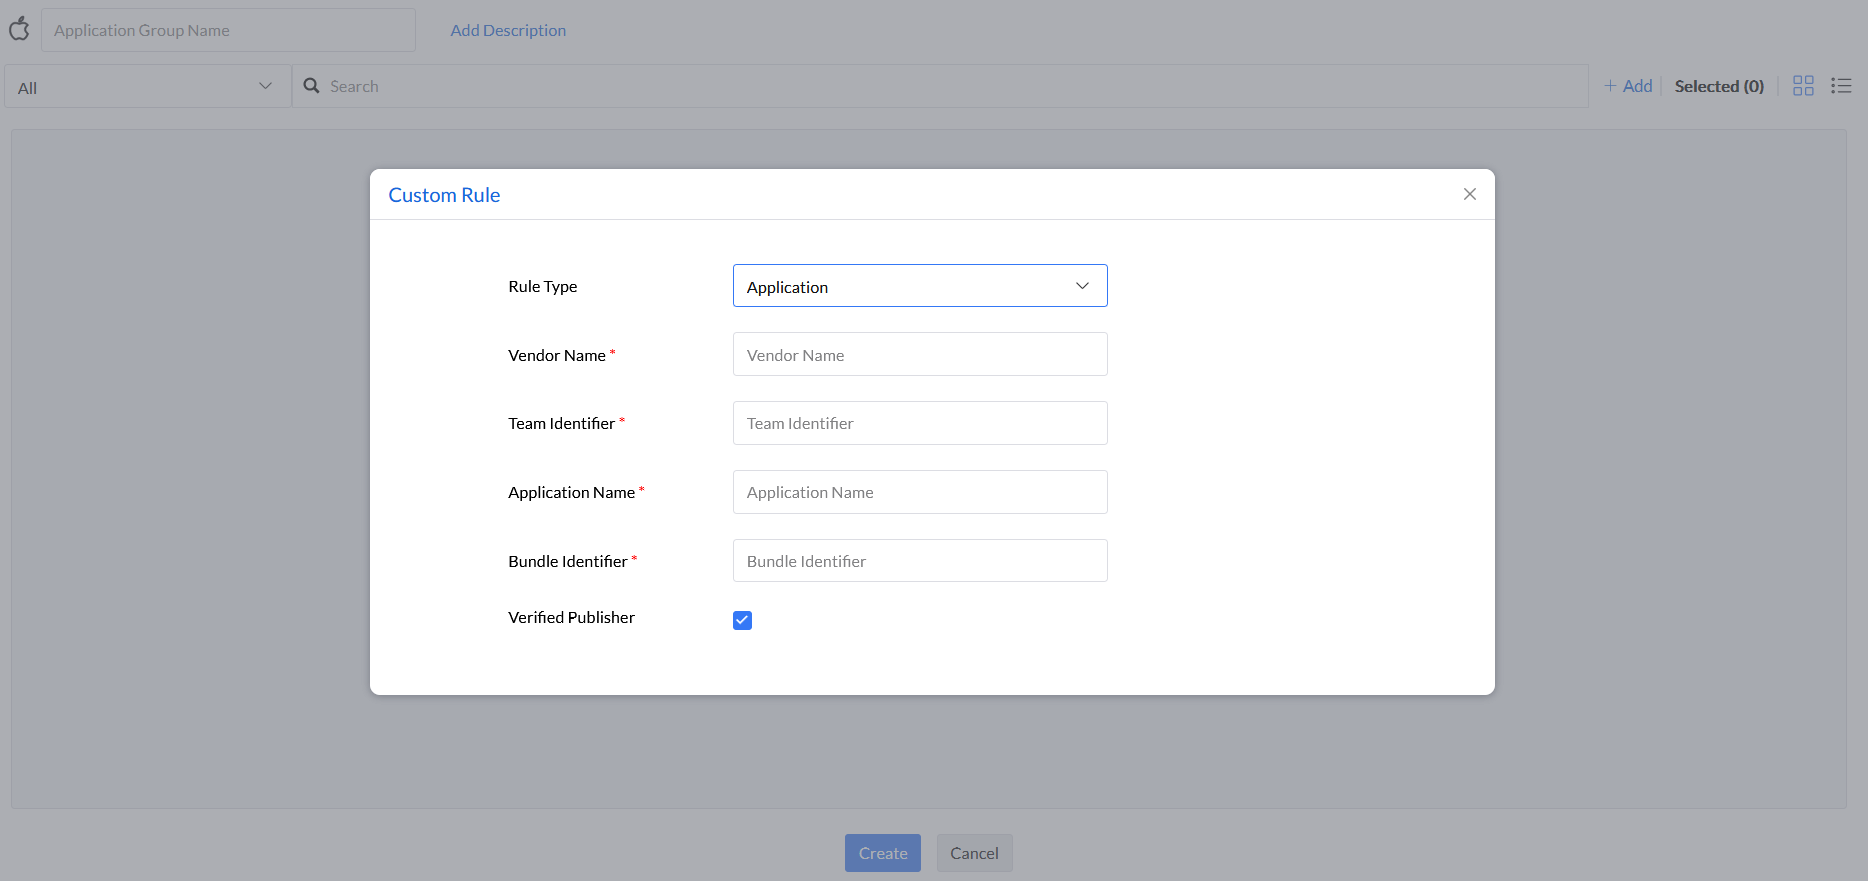The height and width of the screenshot is (881, 1868).
Task: Click the + Add link
Action: click(1628, 86)
